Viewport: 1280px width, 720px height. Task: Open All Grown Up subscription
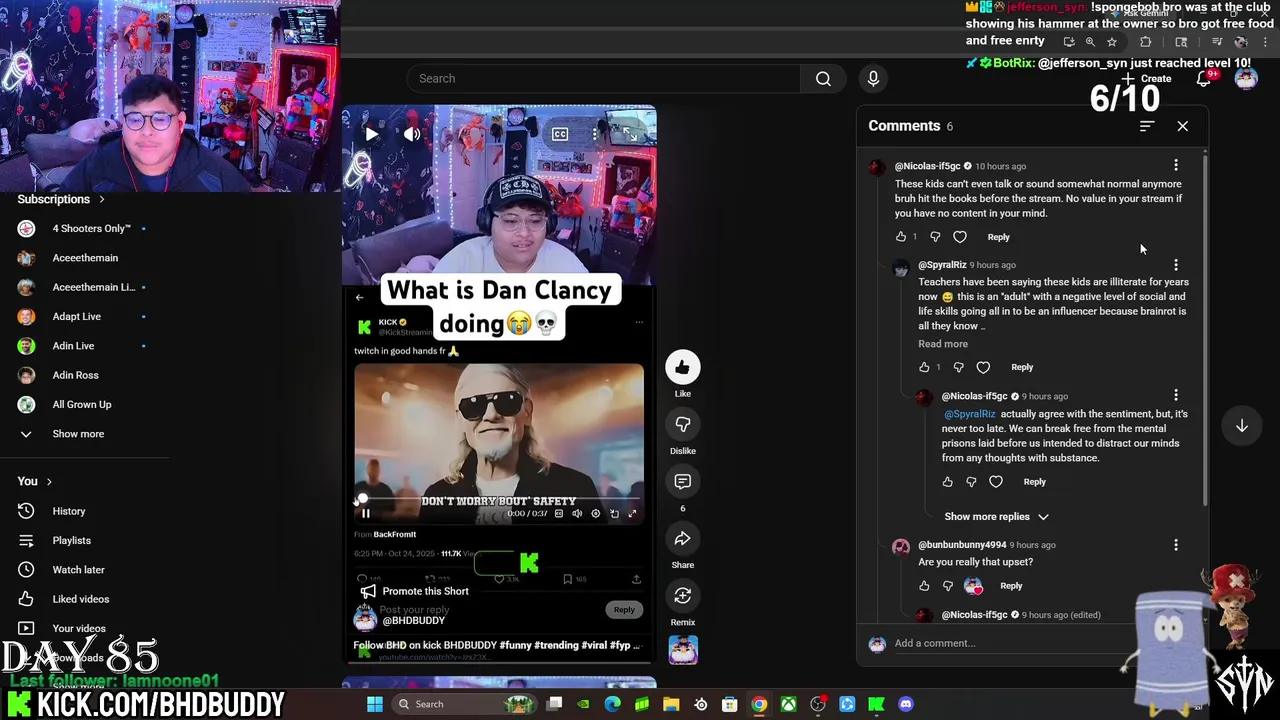84,404
